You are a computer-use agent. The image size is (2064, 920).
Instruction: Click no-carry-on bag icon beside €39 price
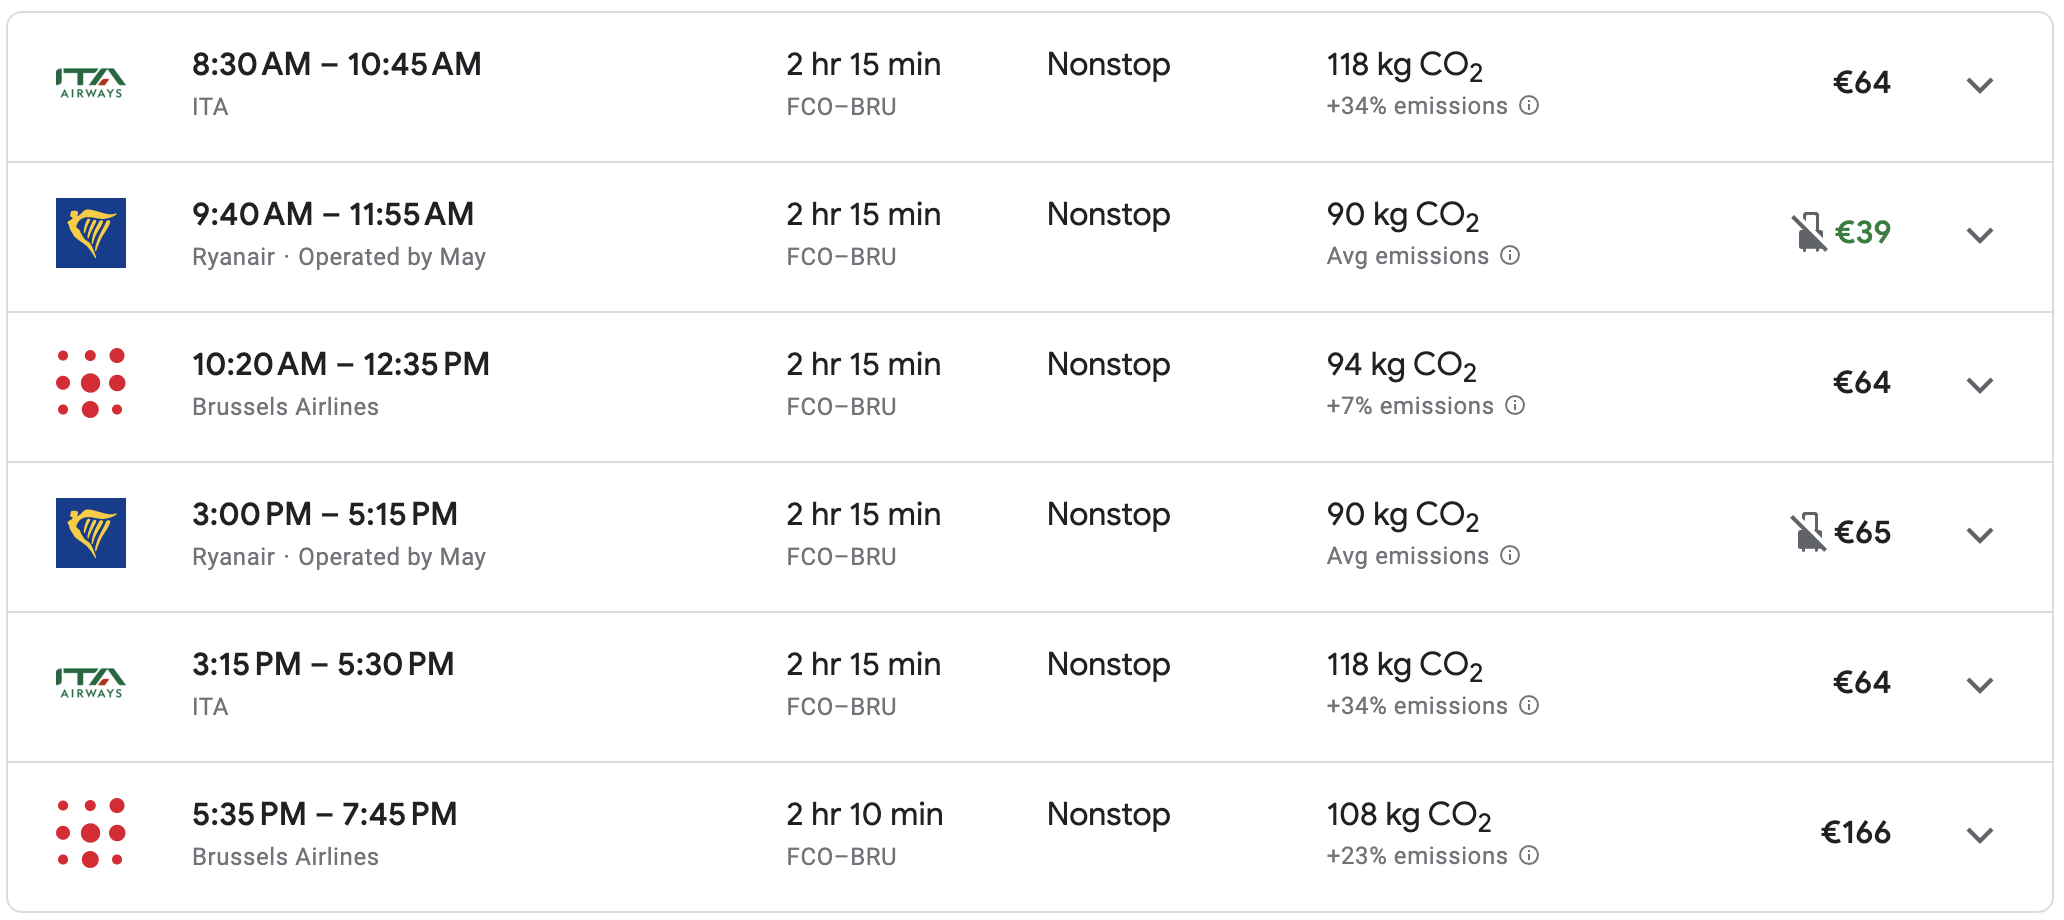(x=1808, y=232)
